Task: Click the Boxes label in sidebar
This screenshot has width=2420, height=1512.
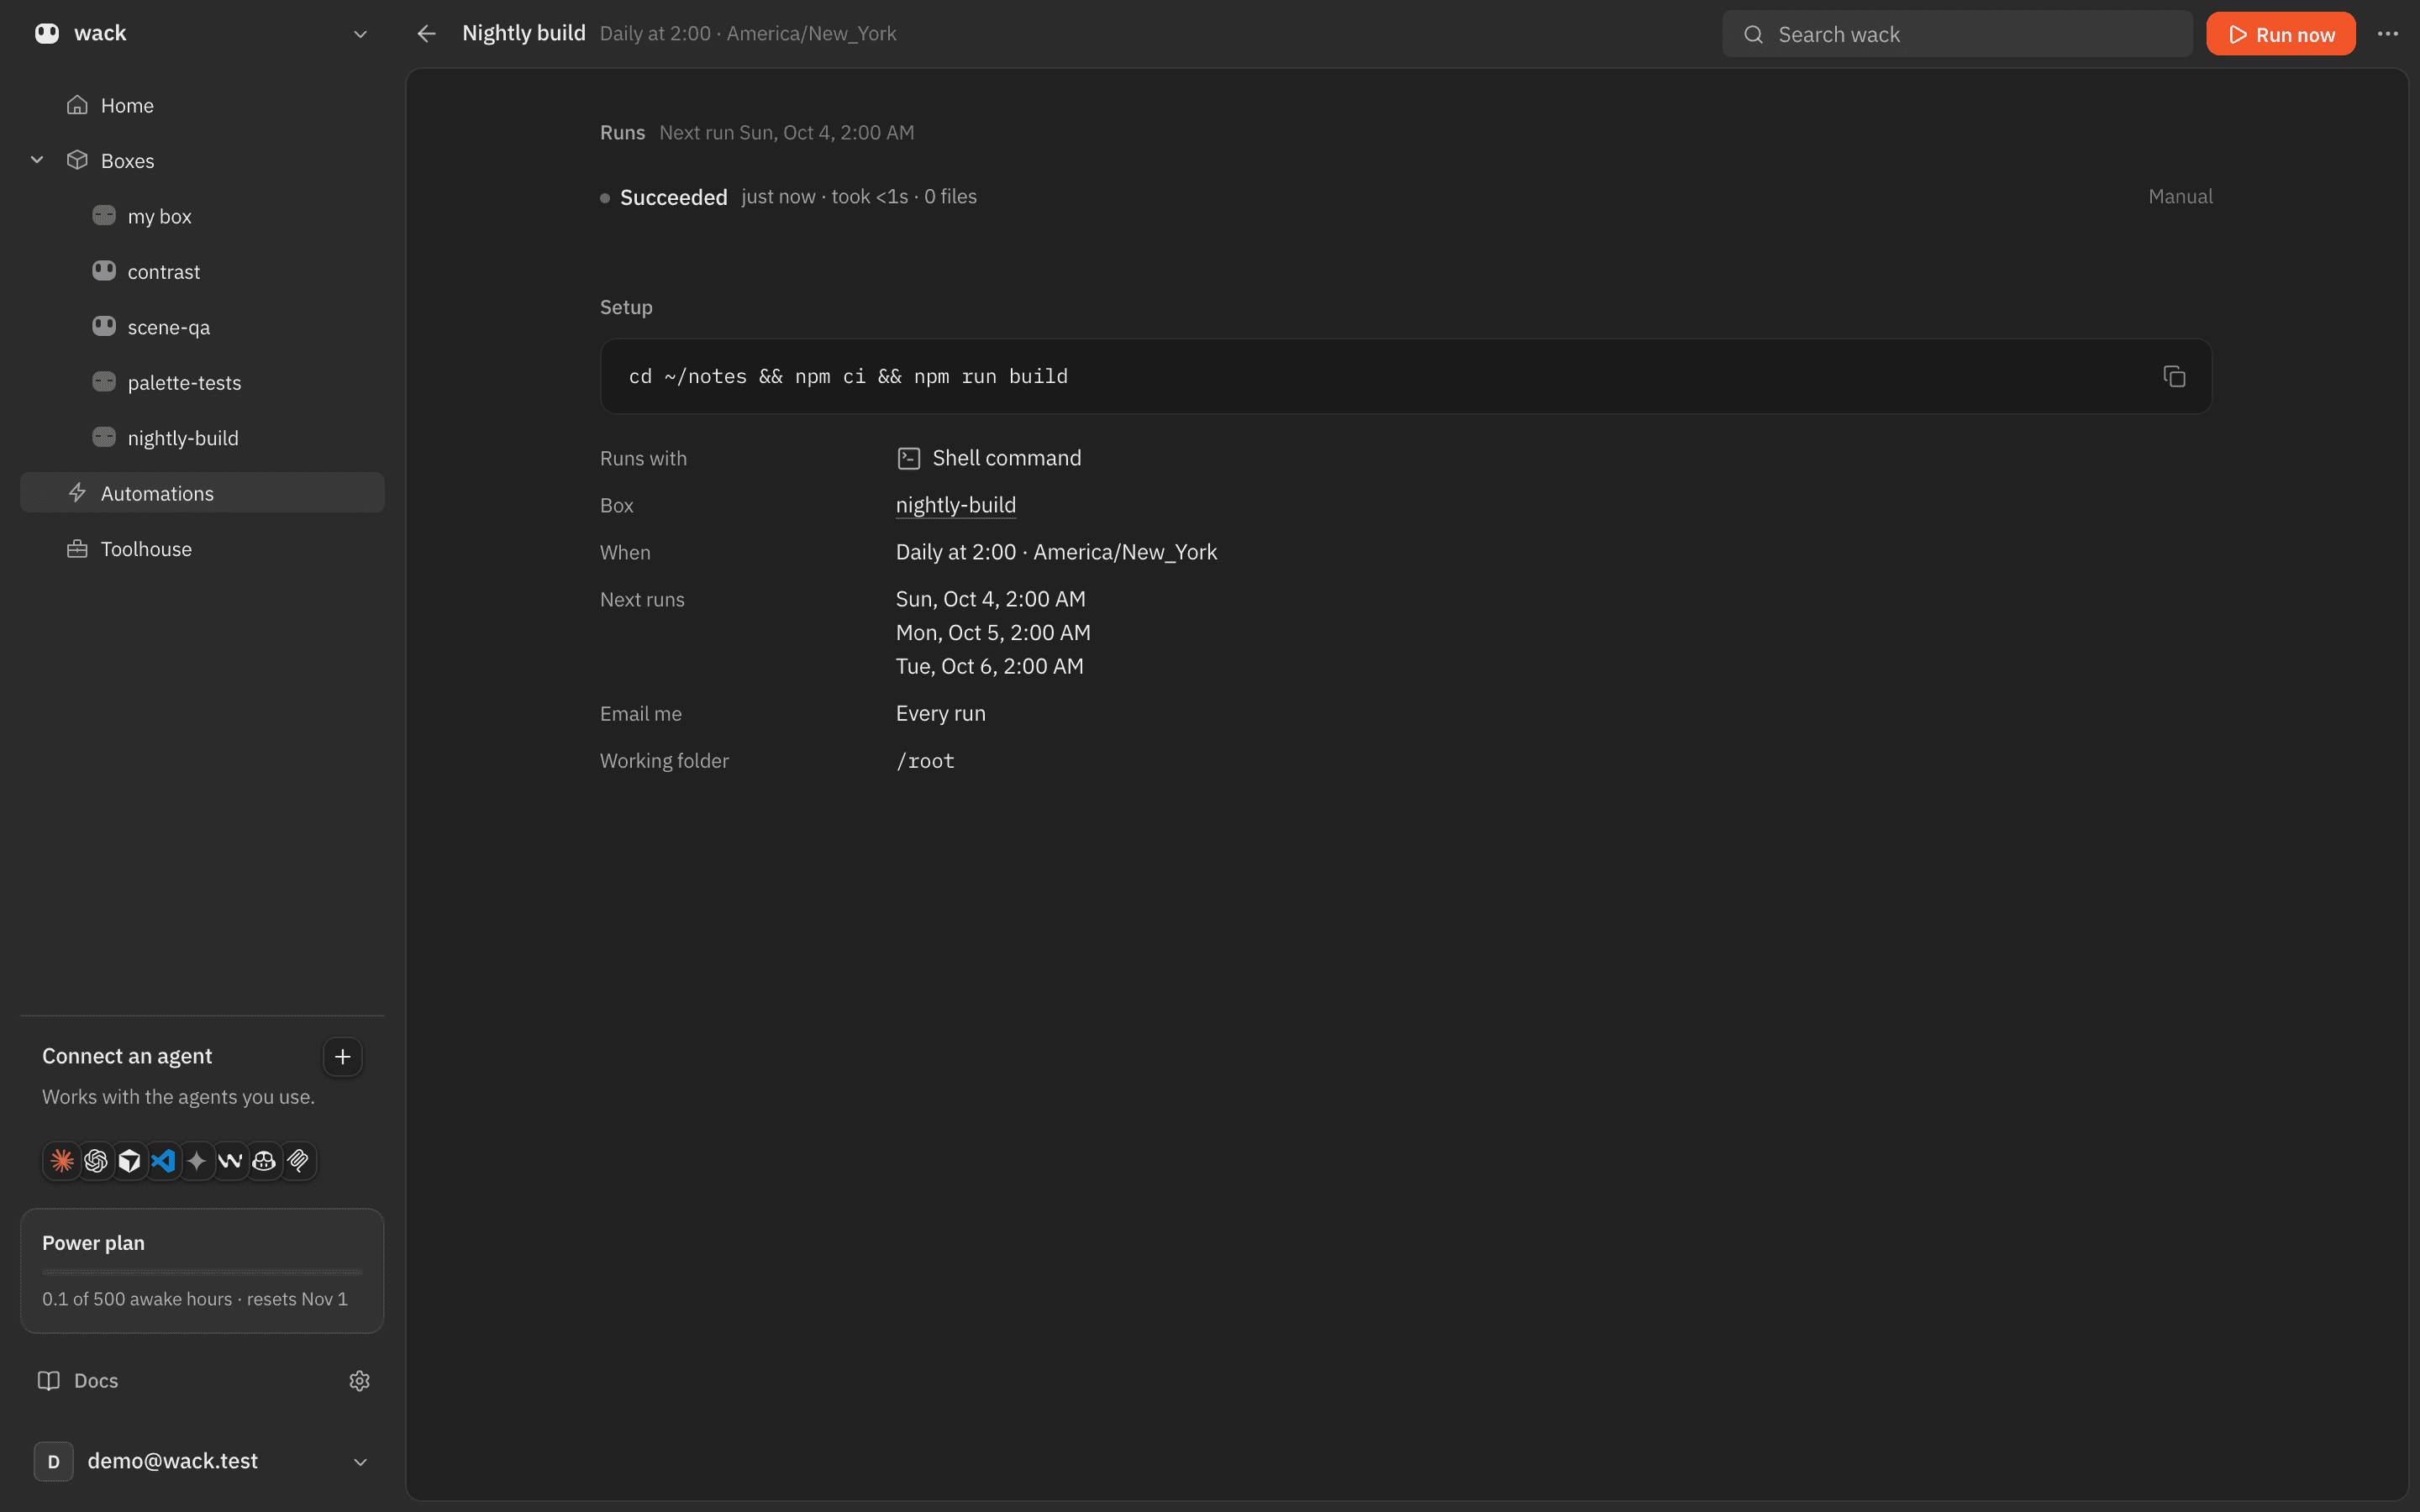Action: (x=127, y=161)
